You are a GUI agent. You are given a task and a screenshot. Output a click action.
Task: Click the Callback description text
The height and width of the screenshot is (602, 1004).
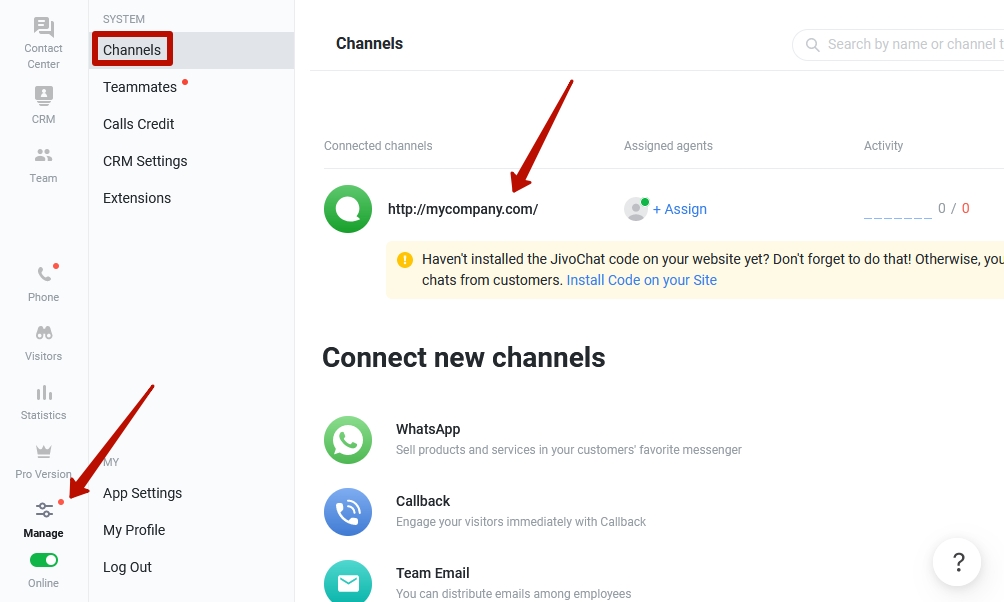coord(521,522)
